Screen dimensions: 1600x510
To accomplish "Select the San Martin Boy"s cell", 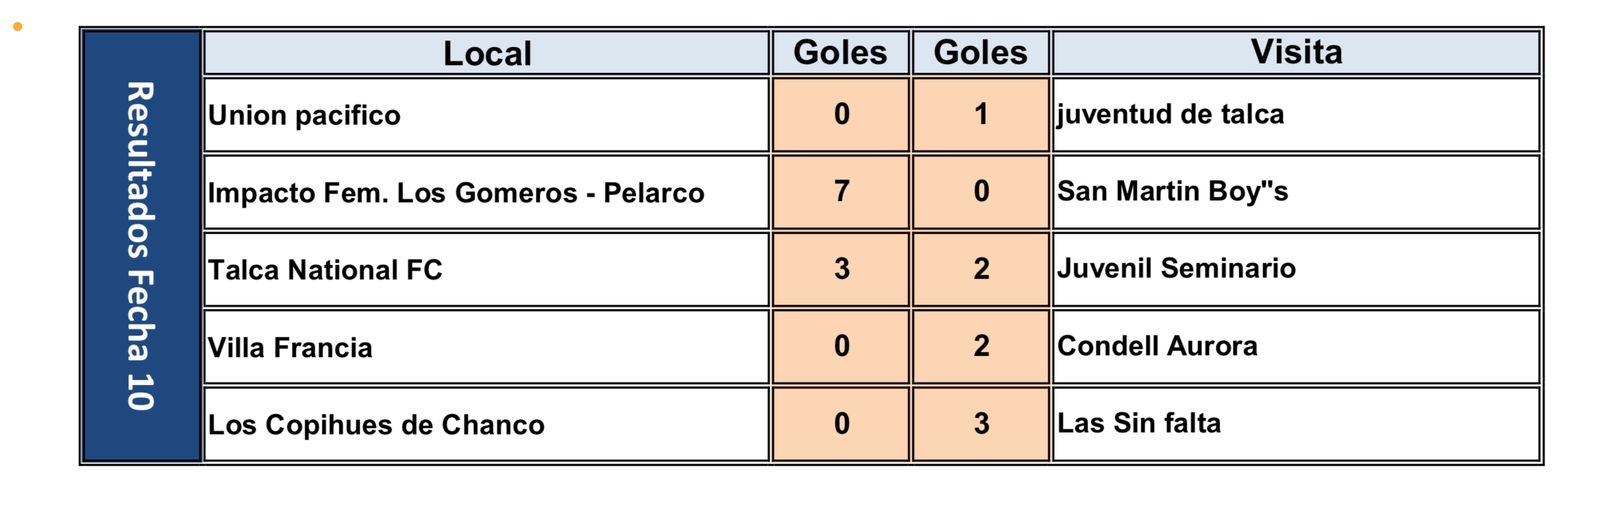I will [1296, 192].
